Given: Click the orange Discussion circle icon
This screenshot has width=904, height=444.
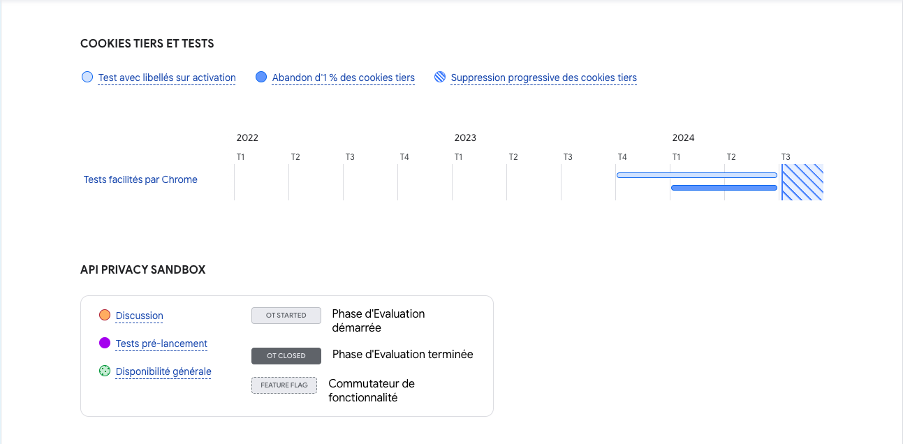Looking at the screenshot, I should 105,316.
